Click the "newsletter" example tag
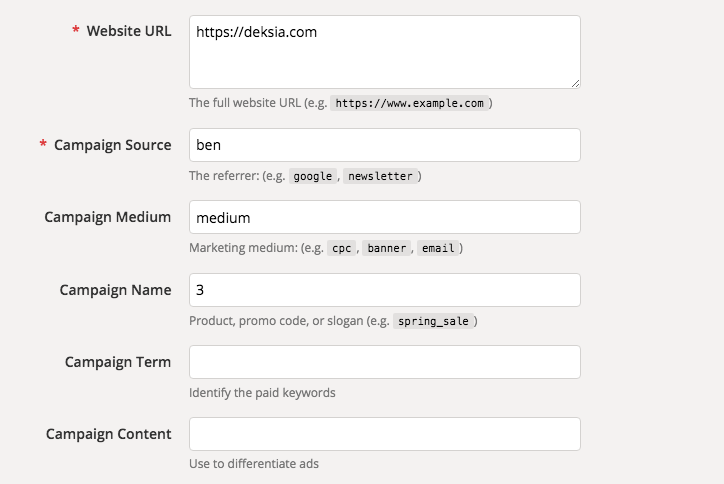The width and height of the screenshot is (724, 484). [x=380, y=176]
